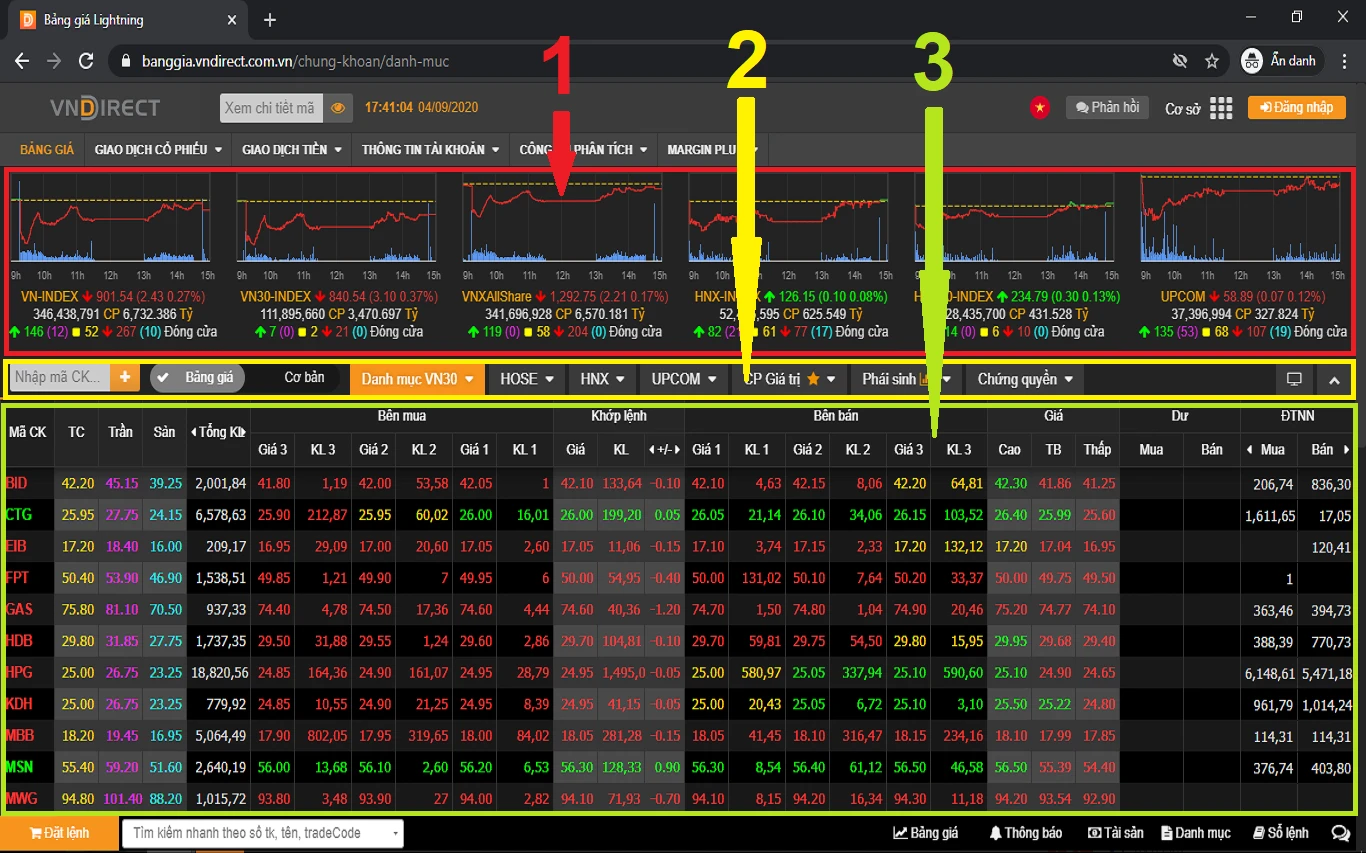Bookmark this page with the star icon

pos(1212,61)
